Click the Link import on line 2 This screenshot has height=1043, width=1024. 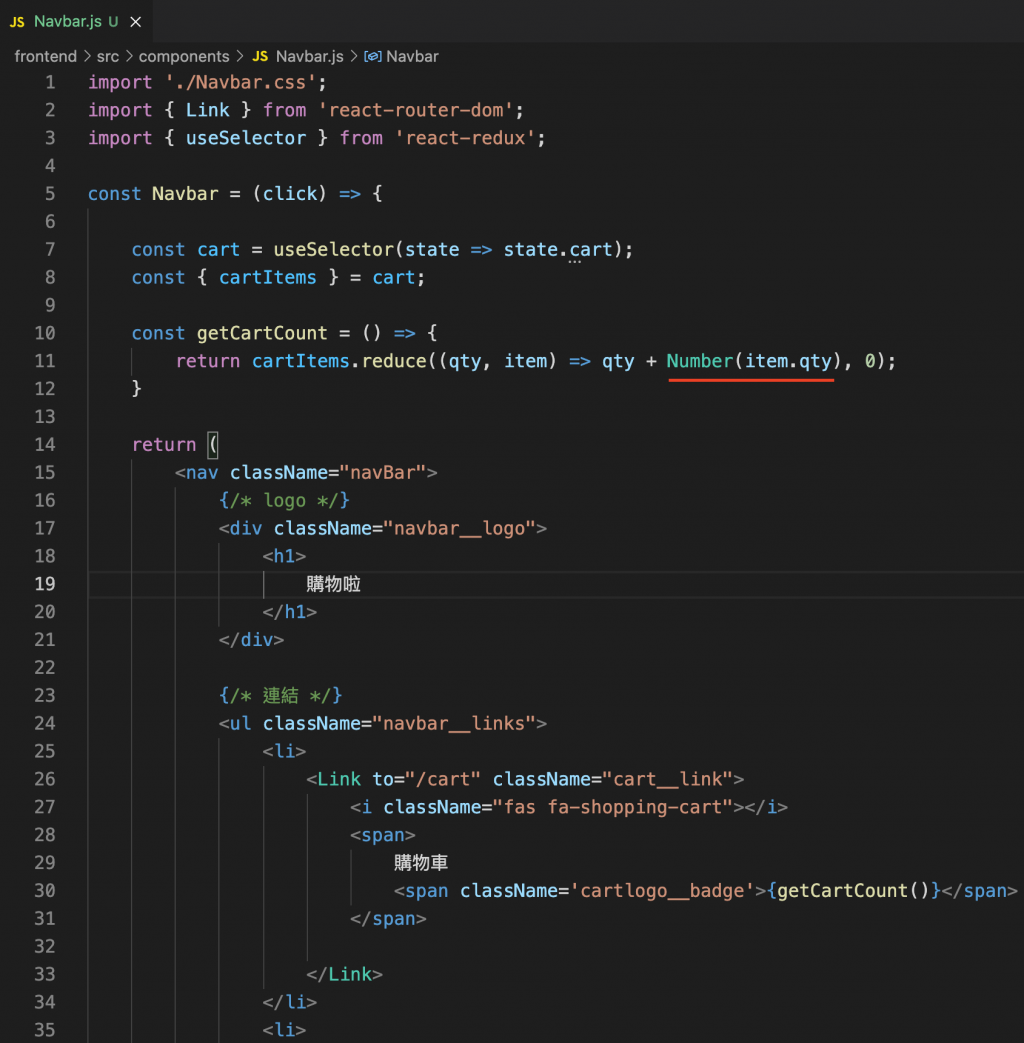pos(207,110)
